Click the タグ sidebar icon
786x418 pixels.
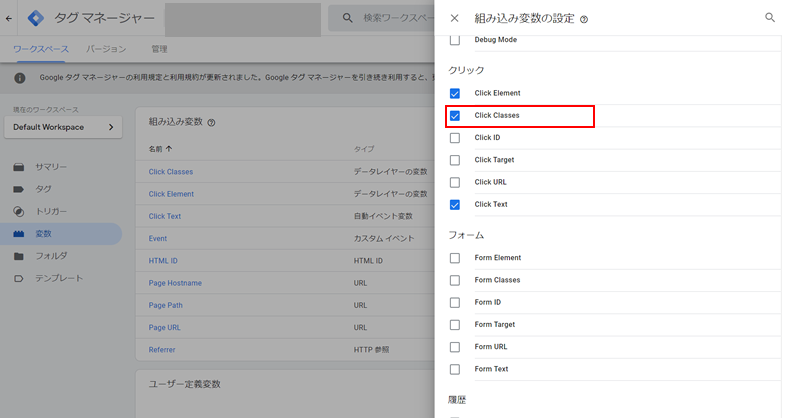pyautogui.click(x=19, y=189)
